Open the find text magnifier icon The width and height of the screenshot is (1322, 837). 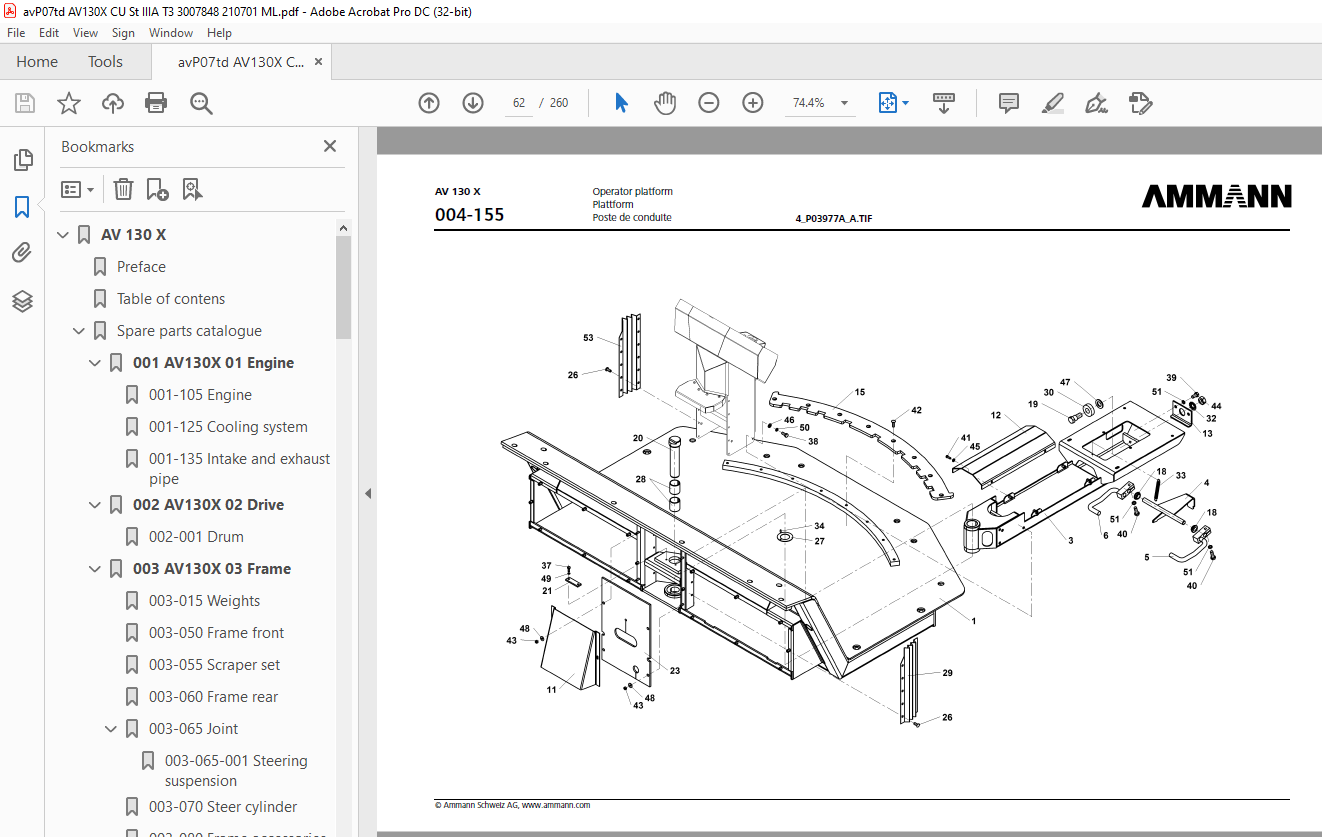click(201, 103)
